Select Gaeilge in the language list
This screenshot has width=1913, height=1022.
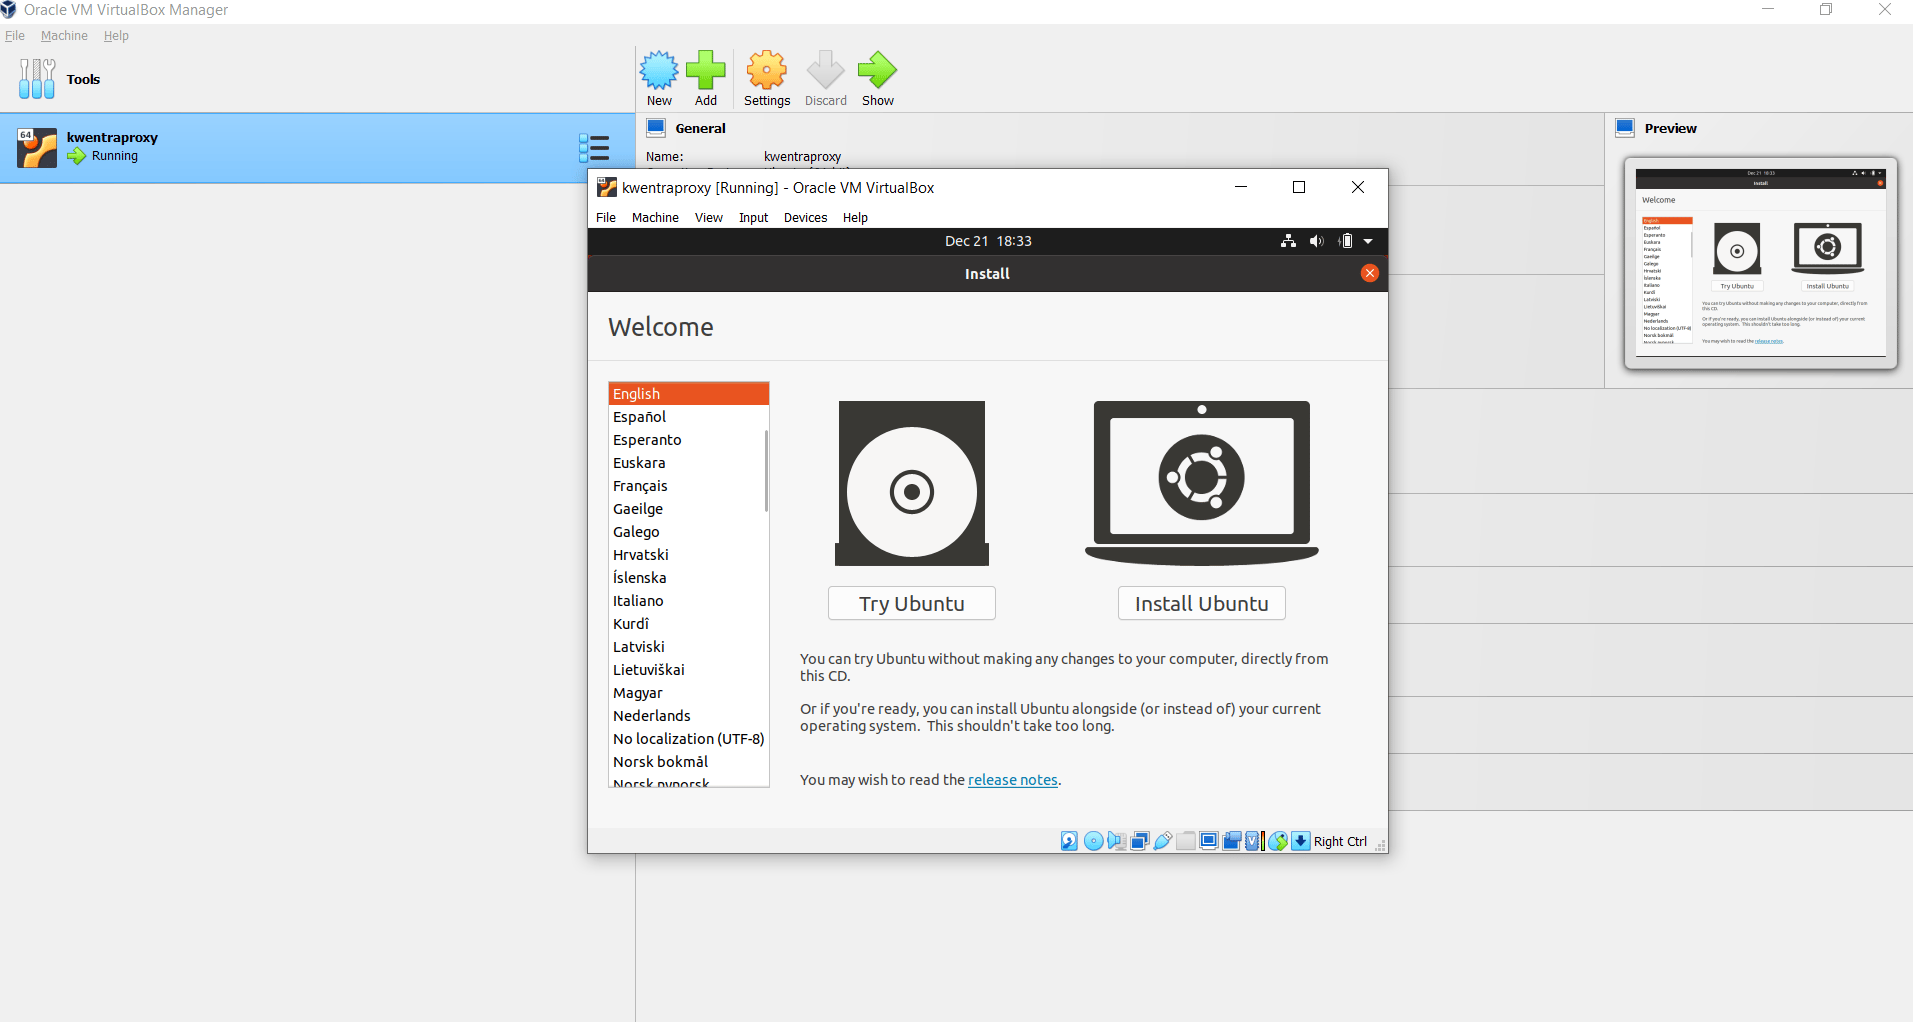pos(689,509)
